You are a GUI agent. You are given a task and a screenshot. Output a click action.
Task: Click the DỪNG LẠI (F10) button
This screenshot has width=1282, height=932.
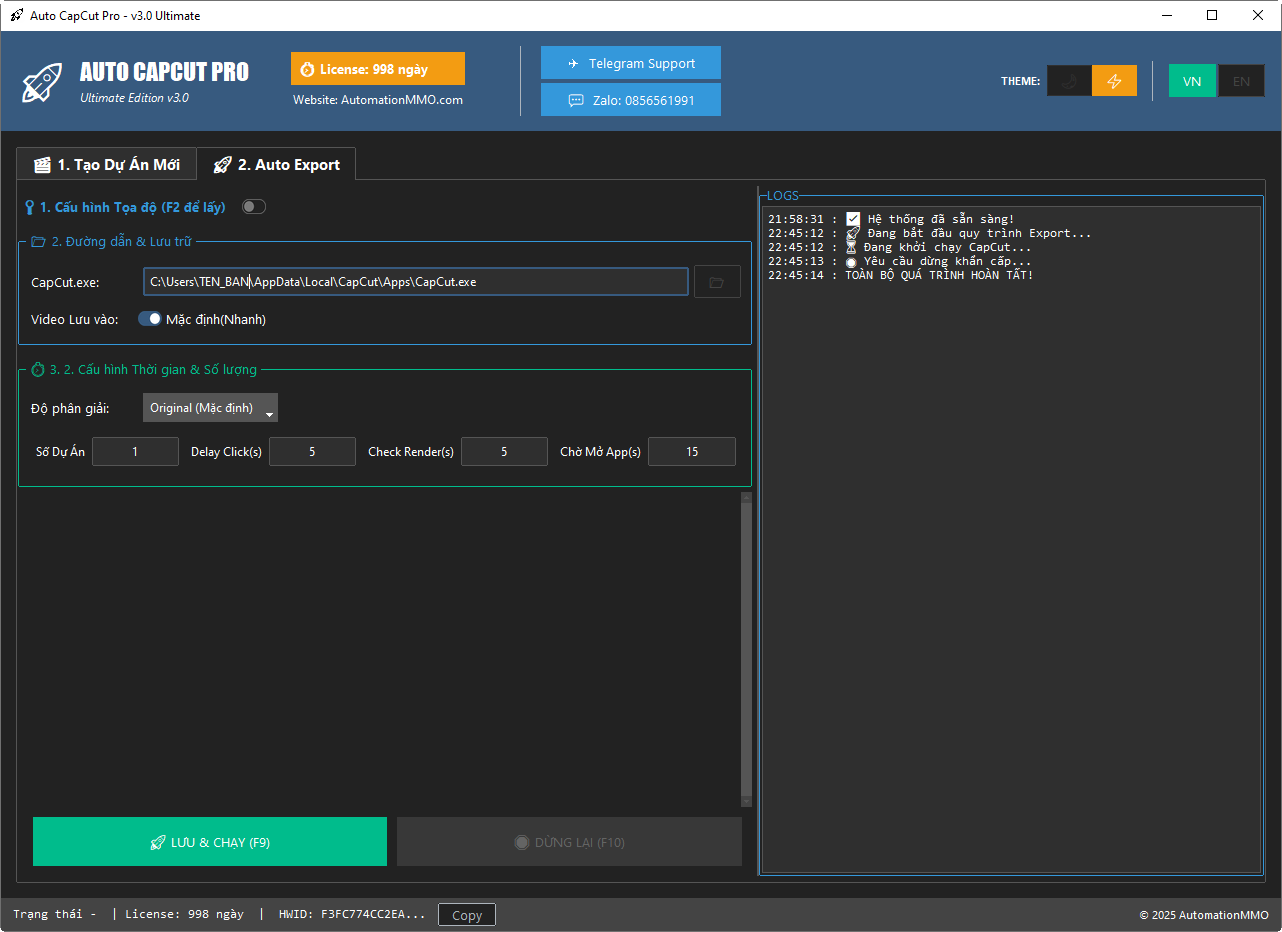[x=569, y=842]
